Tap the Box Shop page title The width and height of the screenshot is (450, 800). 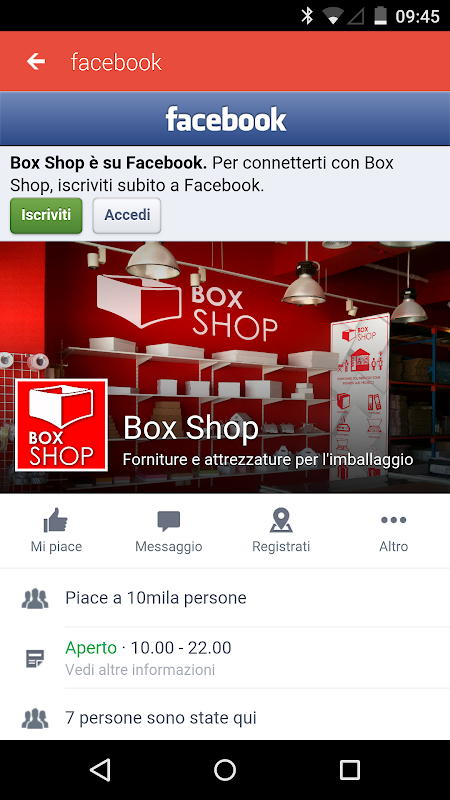click(x=191, y=428)
